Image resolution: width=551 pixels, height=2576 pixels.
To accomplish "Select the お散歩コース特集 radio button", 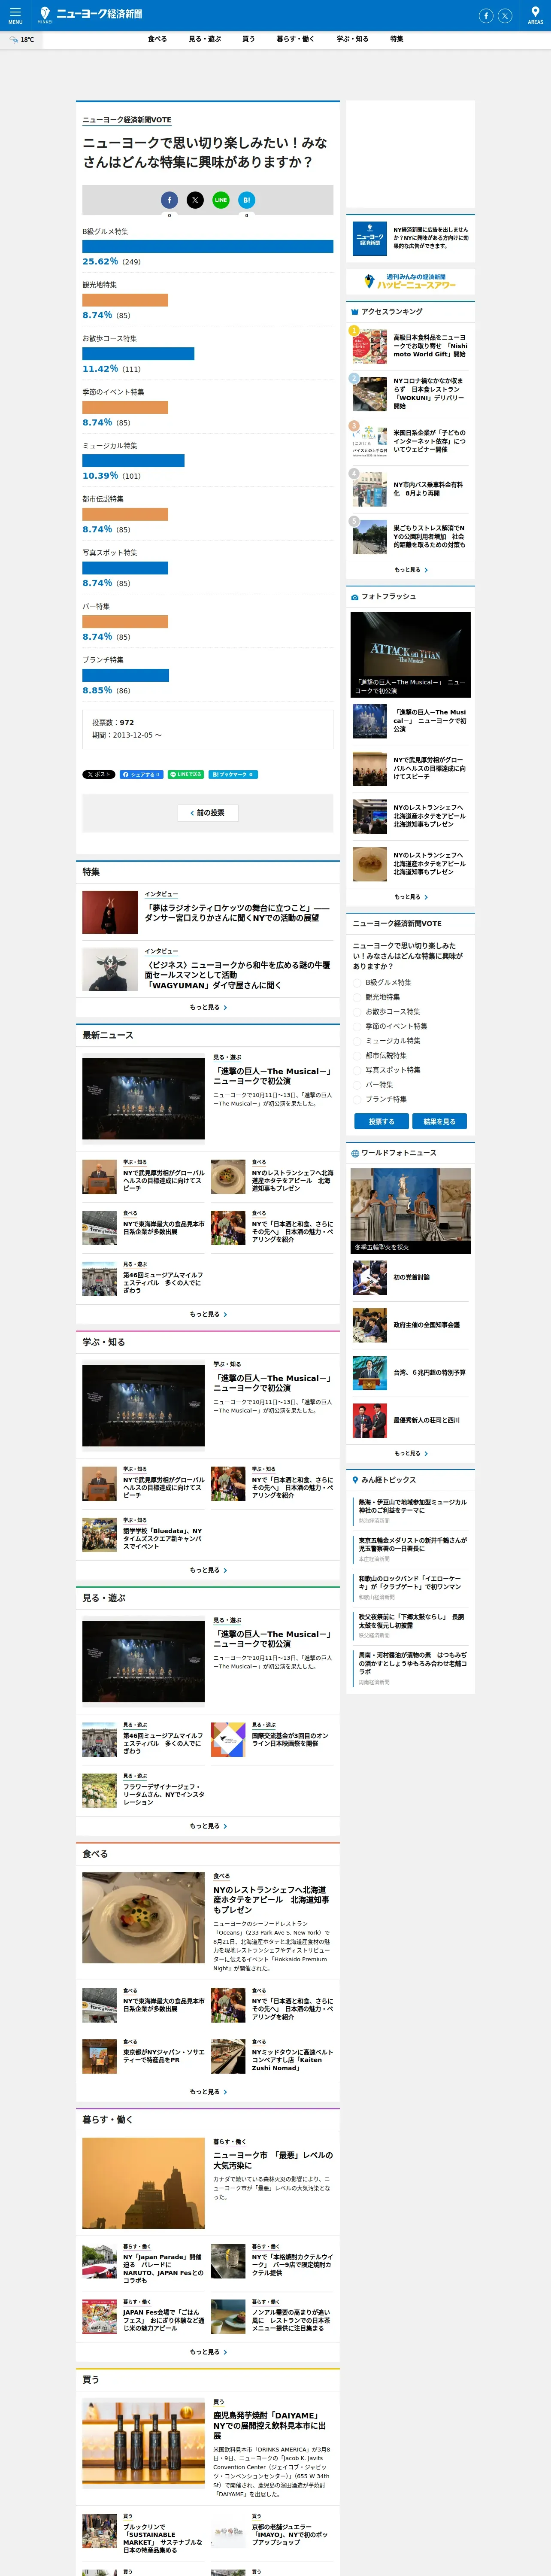I will pyautogui.click(x=357, y=1011).
